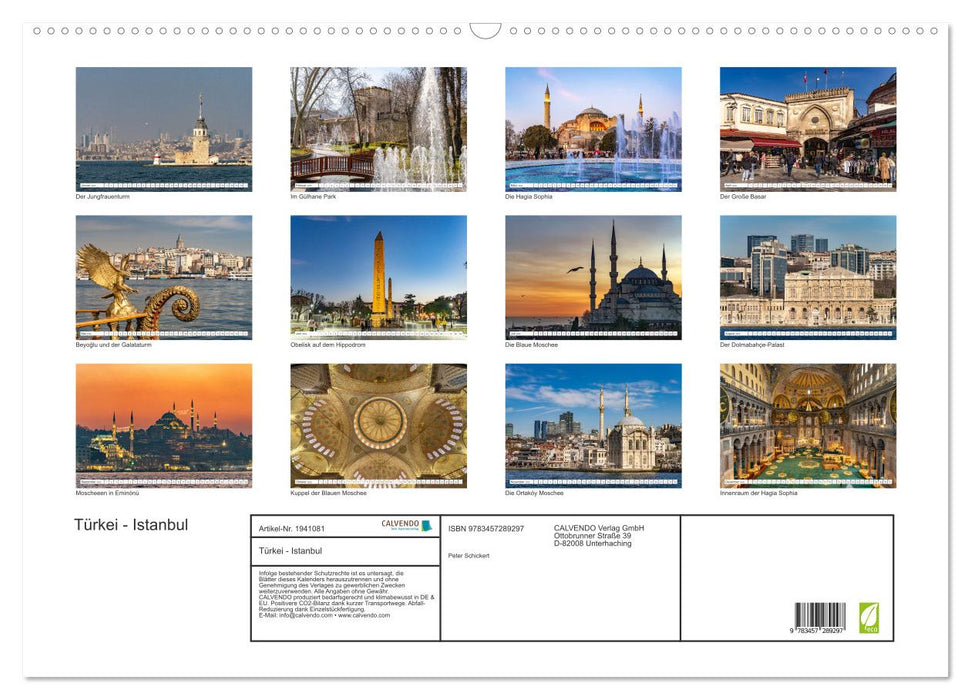Click the Große Basar photo
The image size is (971, 700).
(808, 127)
